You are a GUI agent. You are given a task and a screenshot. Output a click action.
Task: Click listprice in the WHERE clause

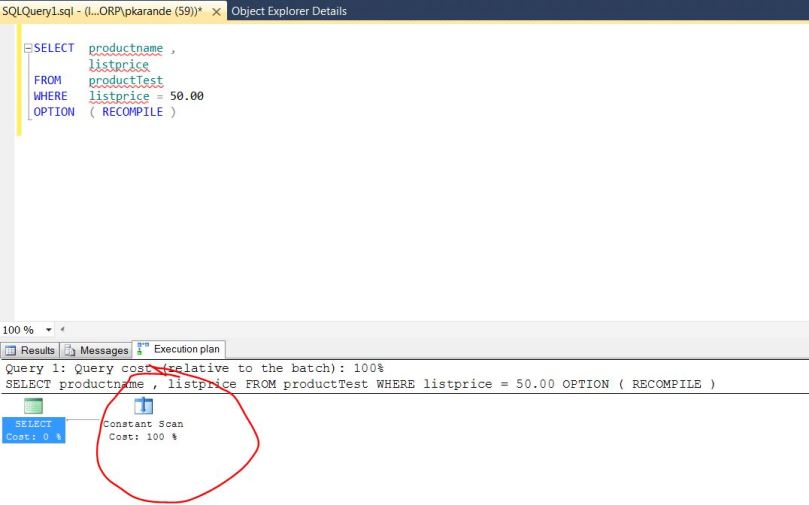(x=119, y=96)
